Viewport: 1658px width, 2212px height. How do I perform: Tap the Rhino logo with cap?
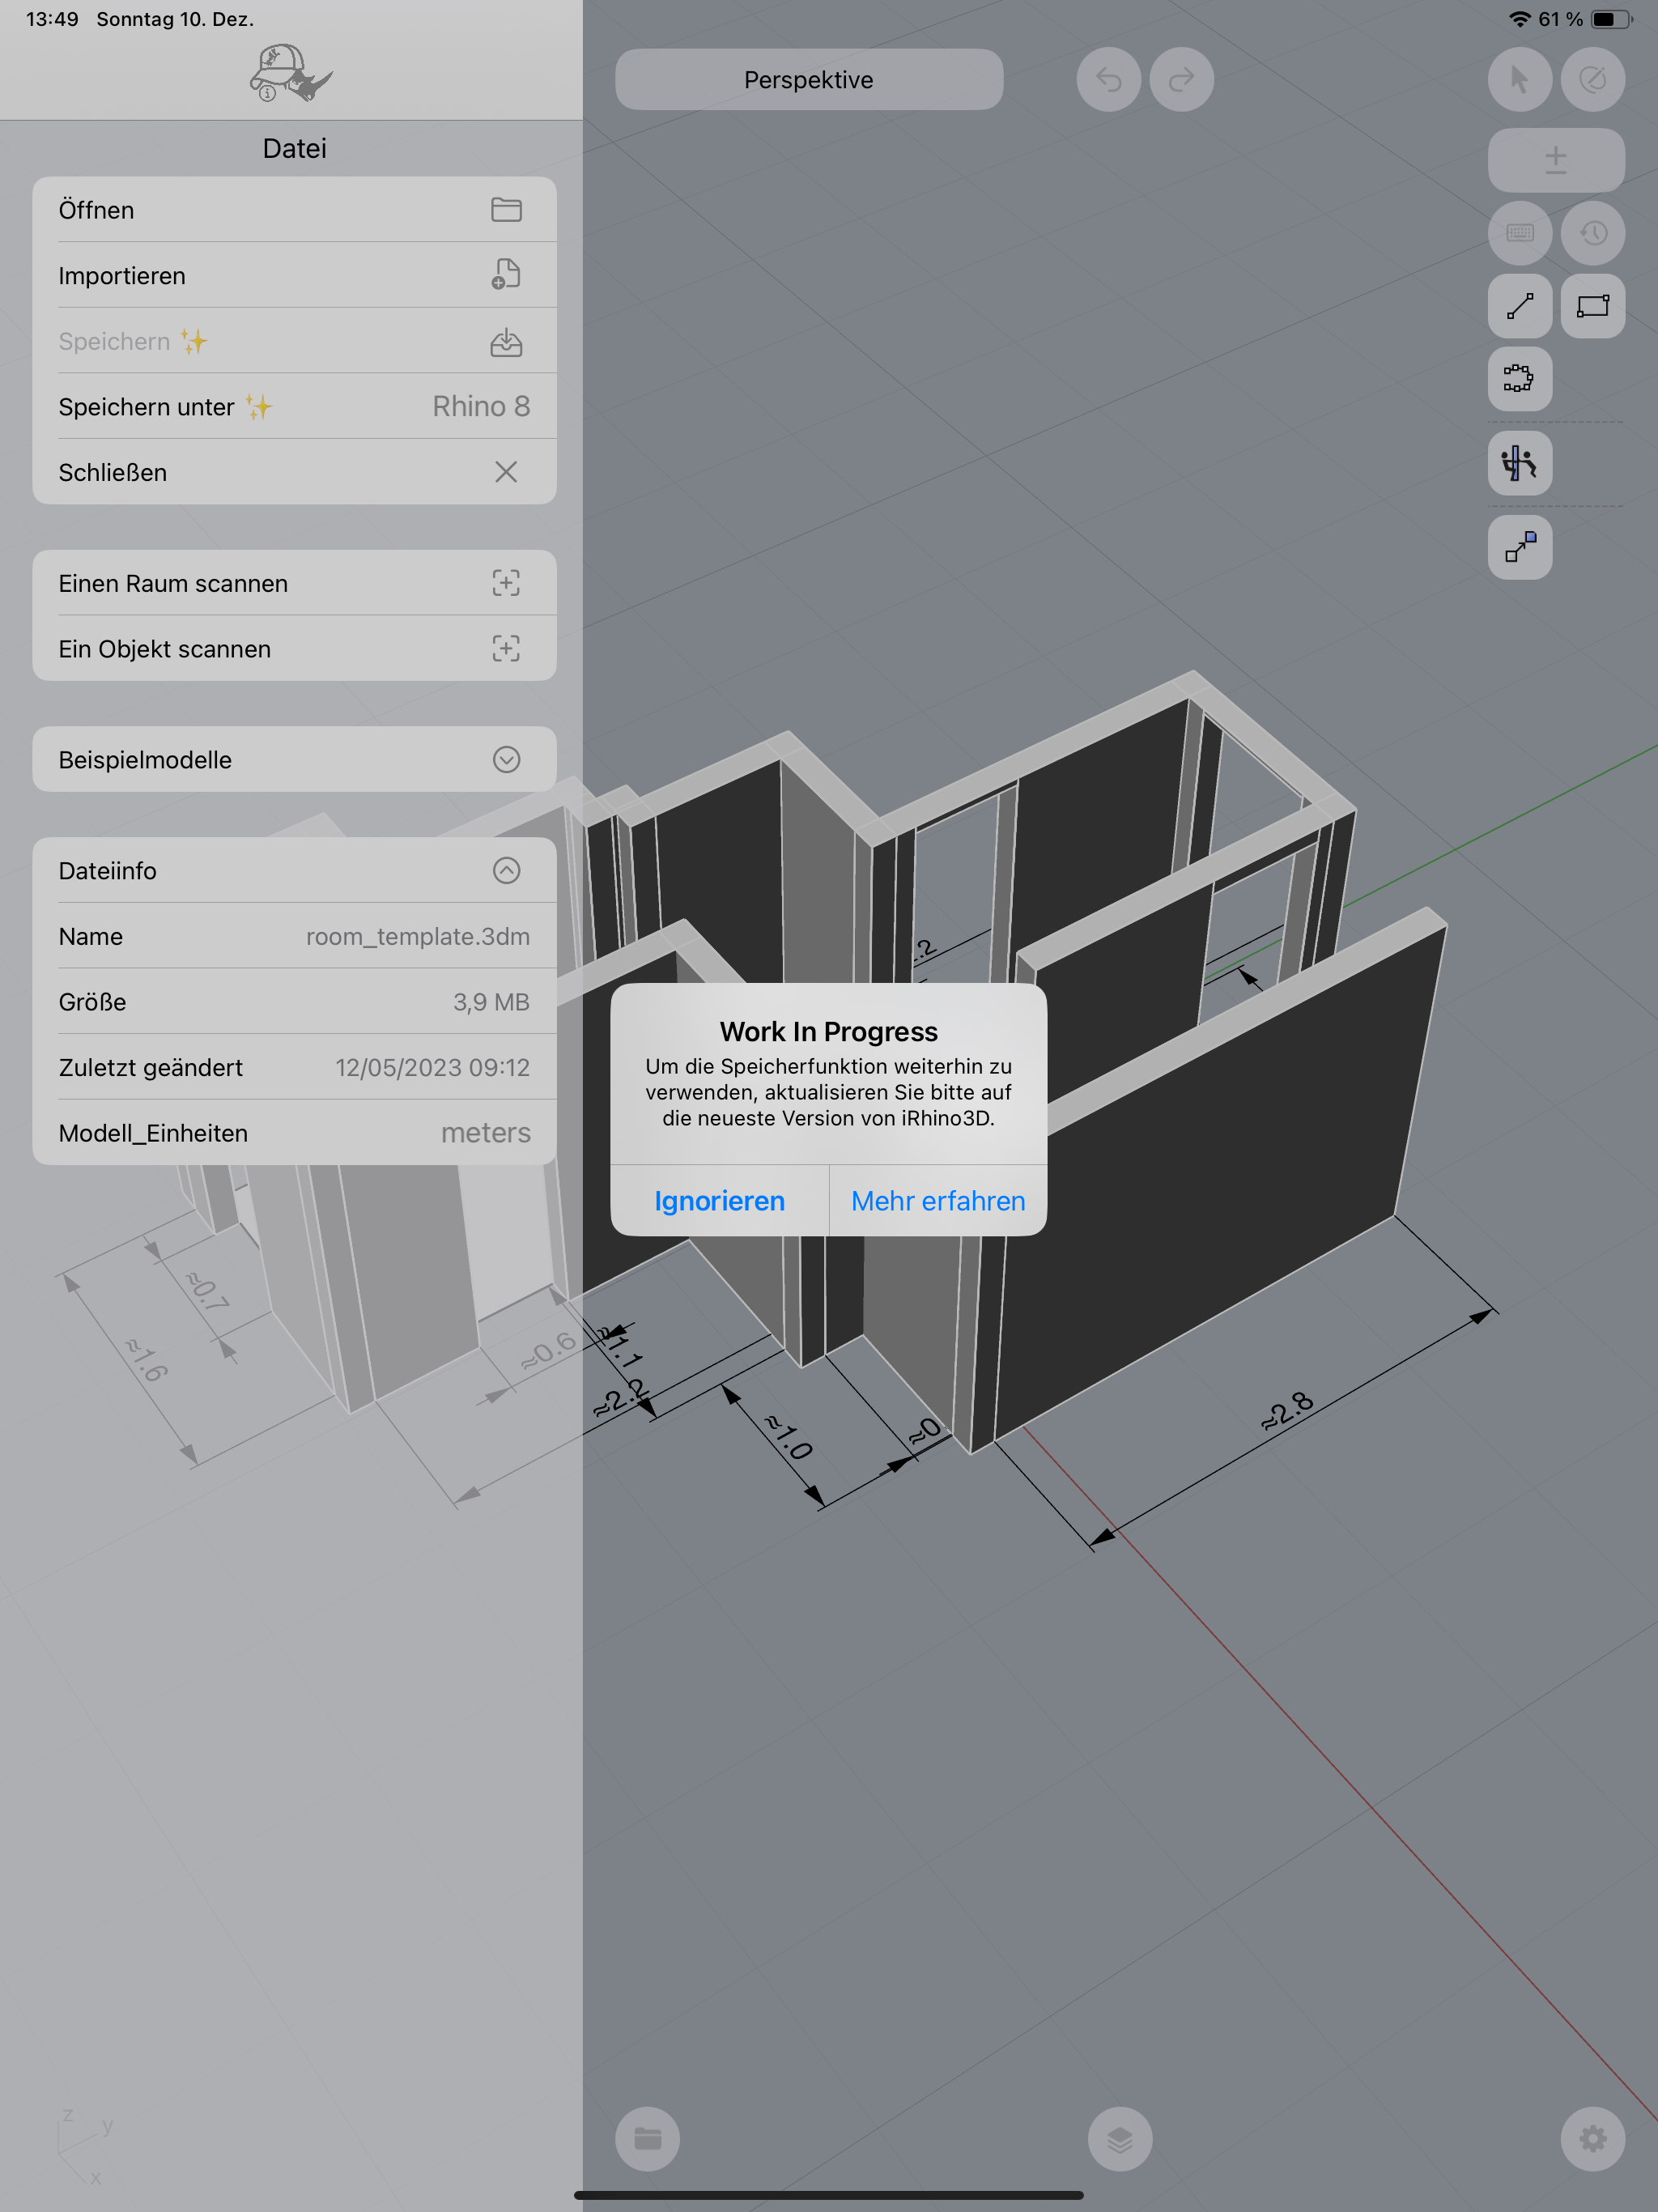tap(290, 73)
